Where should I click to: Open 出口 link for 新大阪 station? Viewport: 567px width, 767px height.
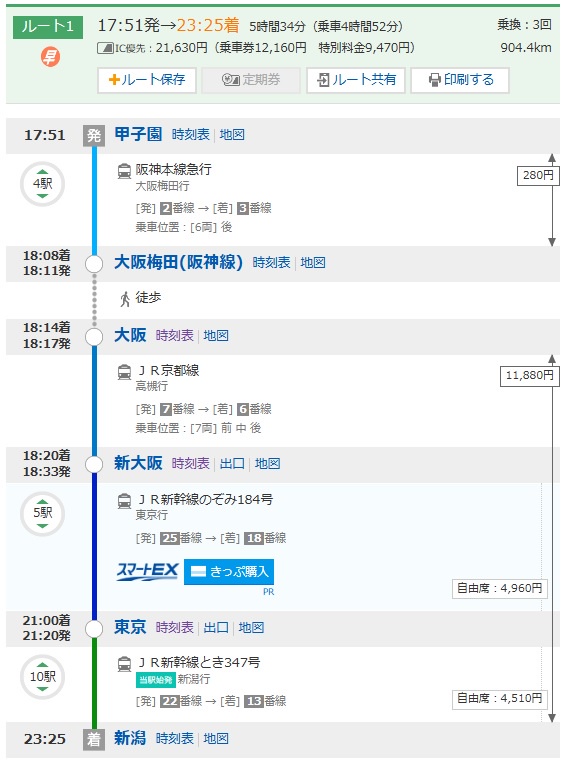(x=232, y=463)
